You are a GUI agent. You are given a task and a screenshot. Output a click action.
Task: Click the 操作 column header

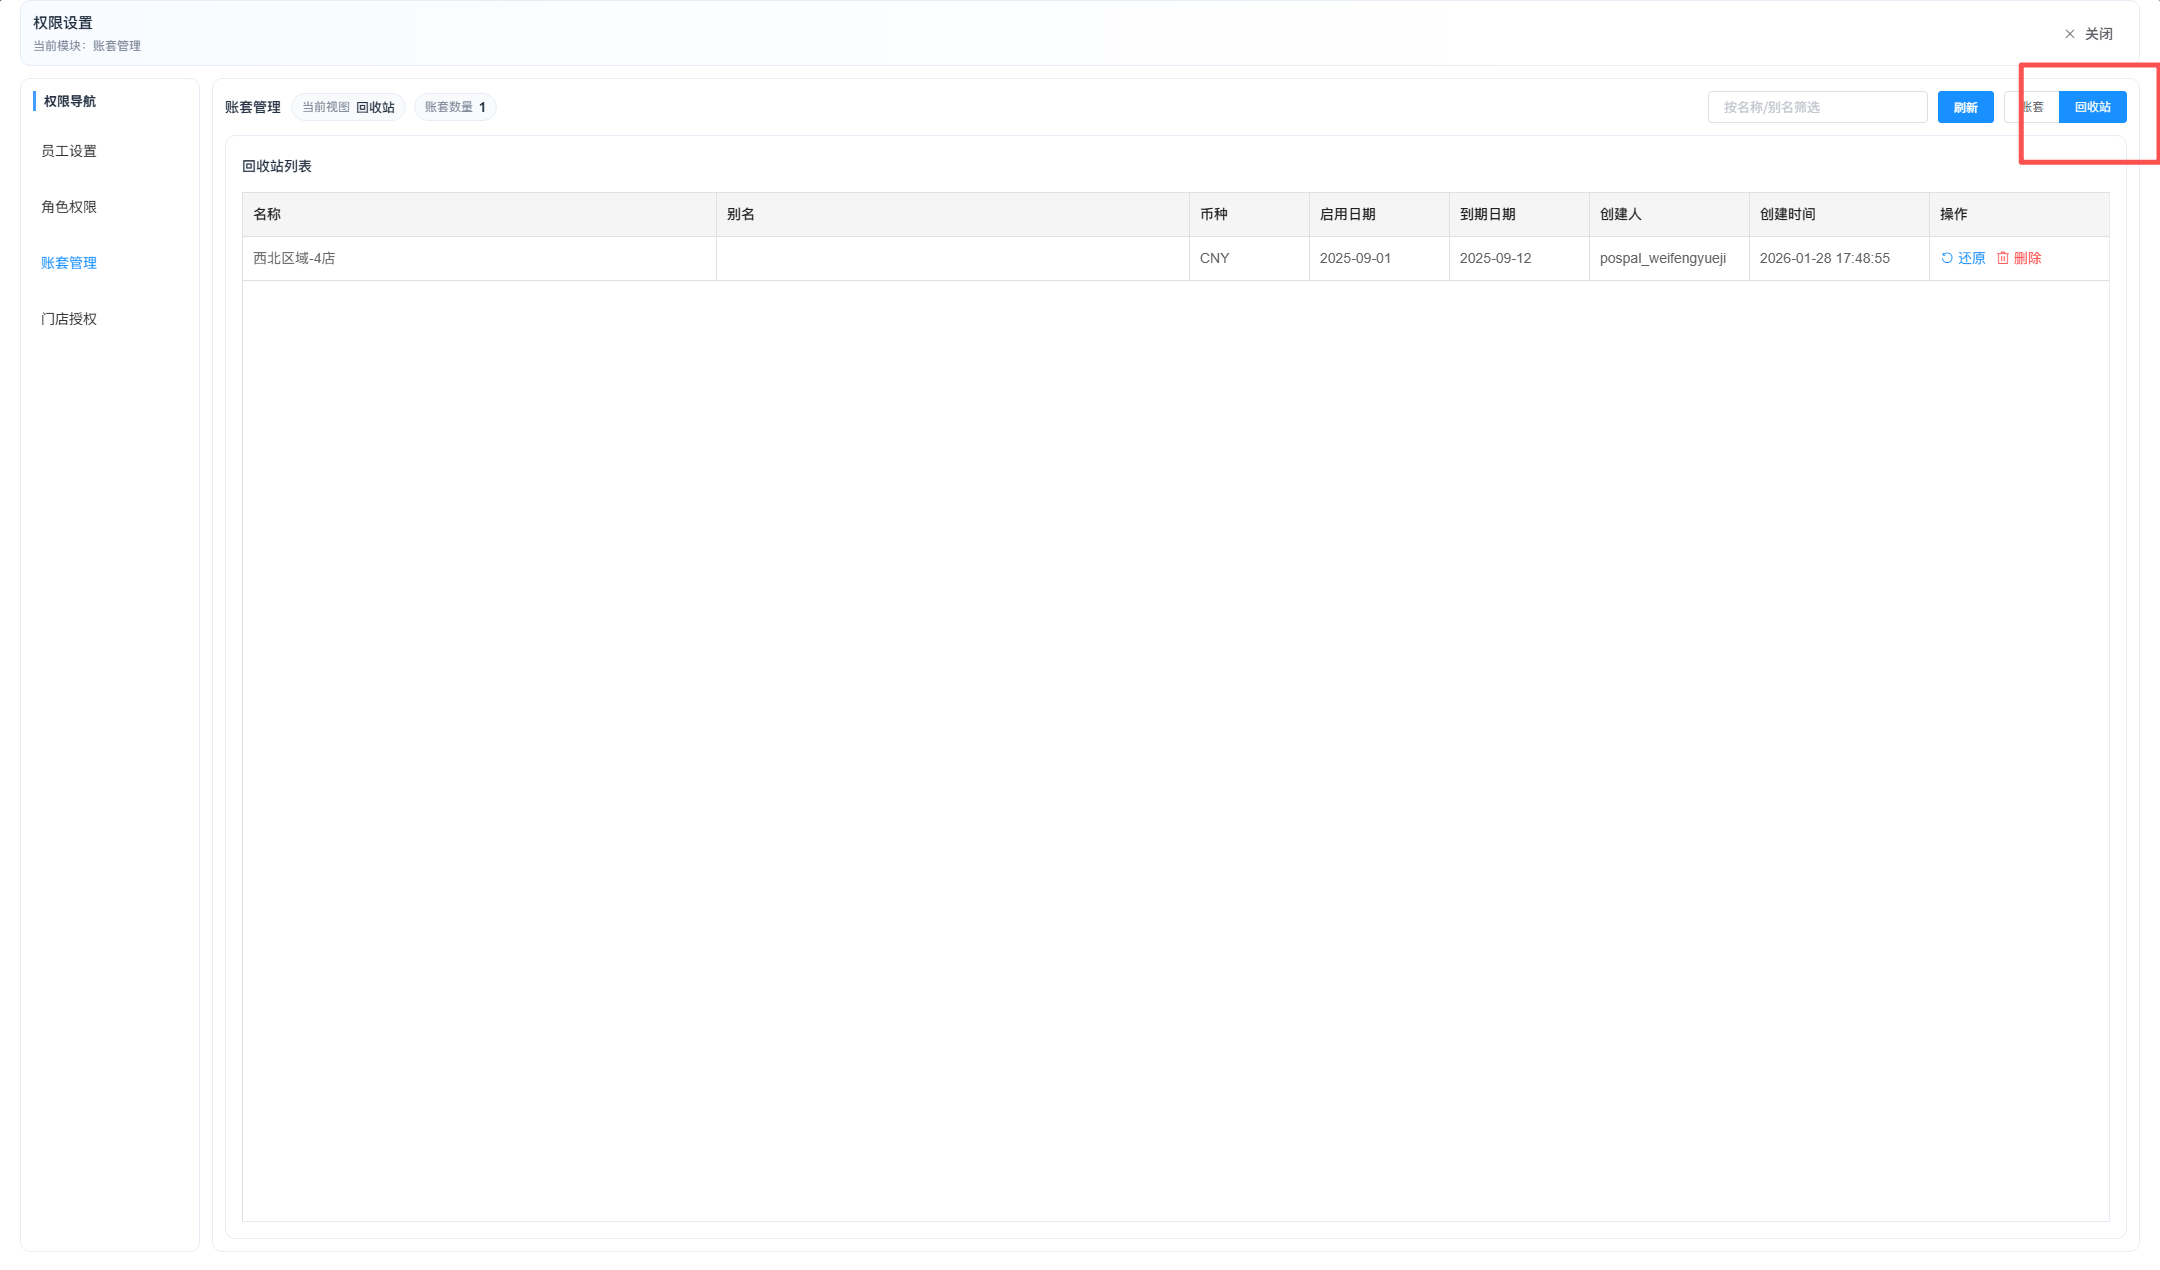[x=2019, y=214]
